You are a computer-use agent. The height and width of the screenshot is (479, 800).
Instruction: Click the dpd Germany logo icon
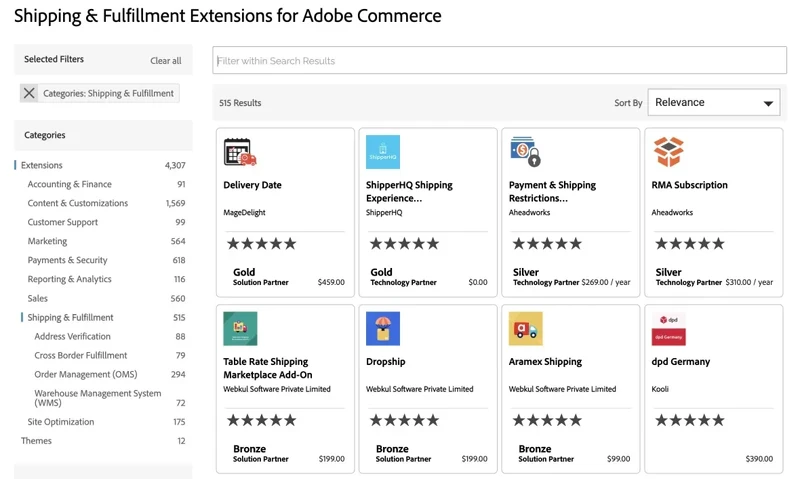coord(668,329)
